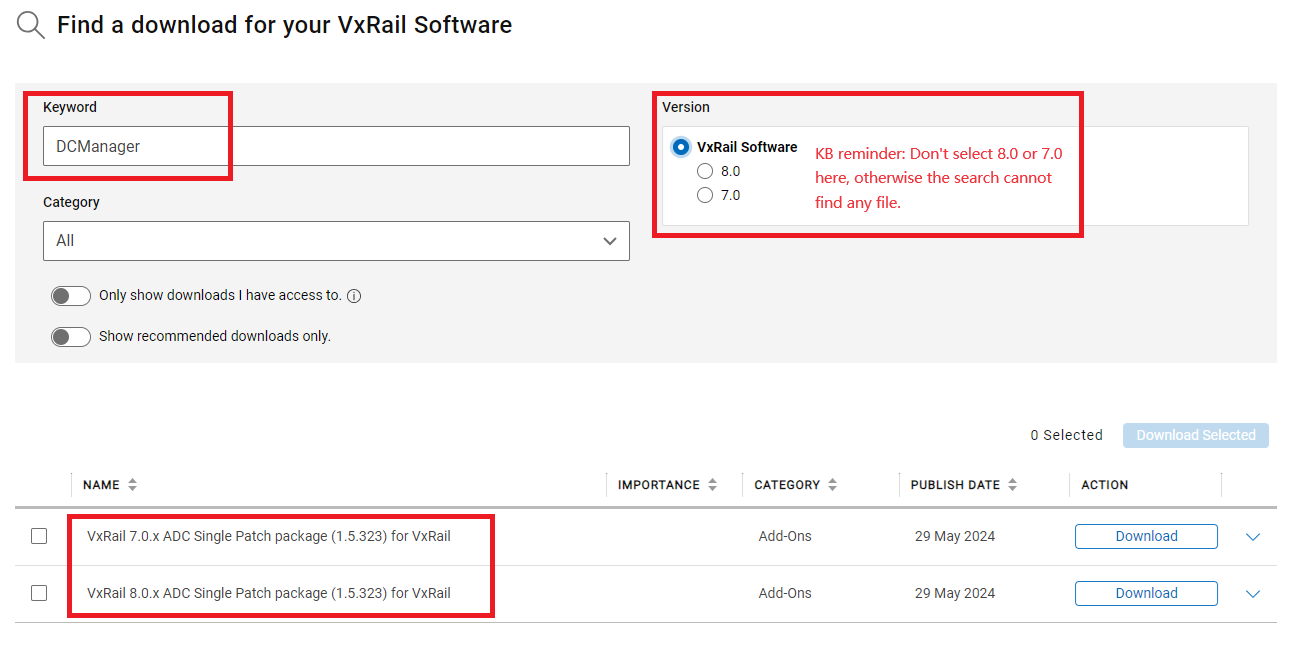The width and height of the screenshot is (1291, 658).
Task: Download the VxRail 8.0.x ADC Single Patch
Action: click(1145, 592)
